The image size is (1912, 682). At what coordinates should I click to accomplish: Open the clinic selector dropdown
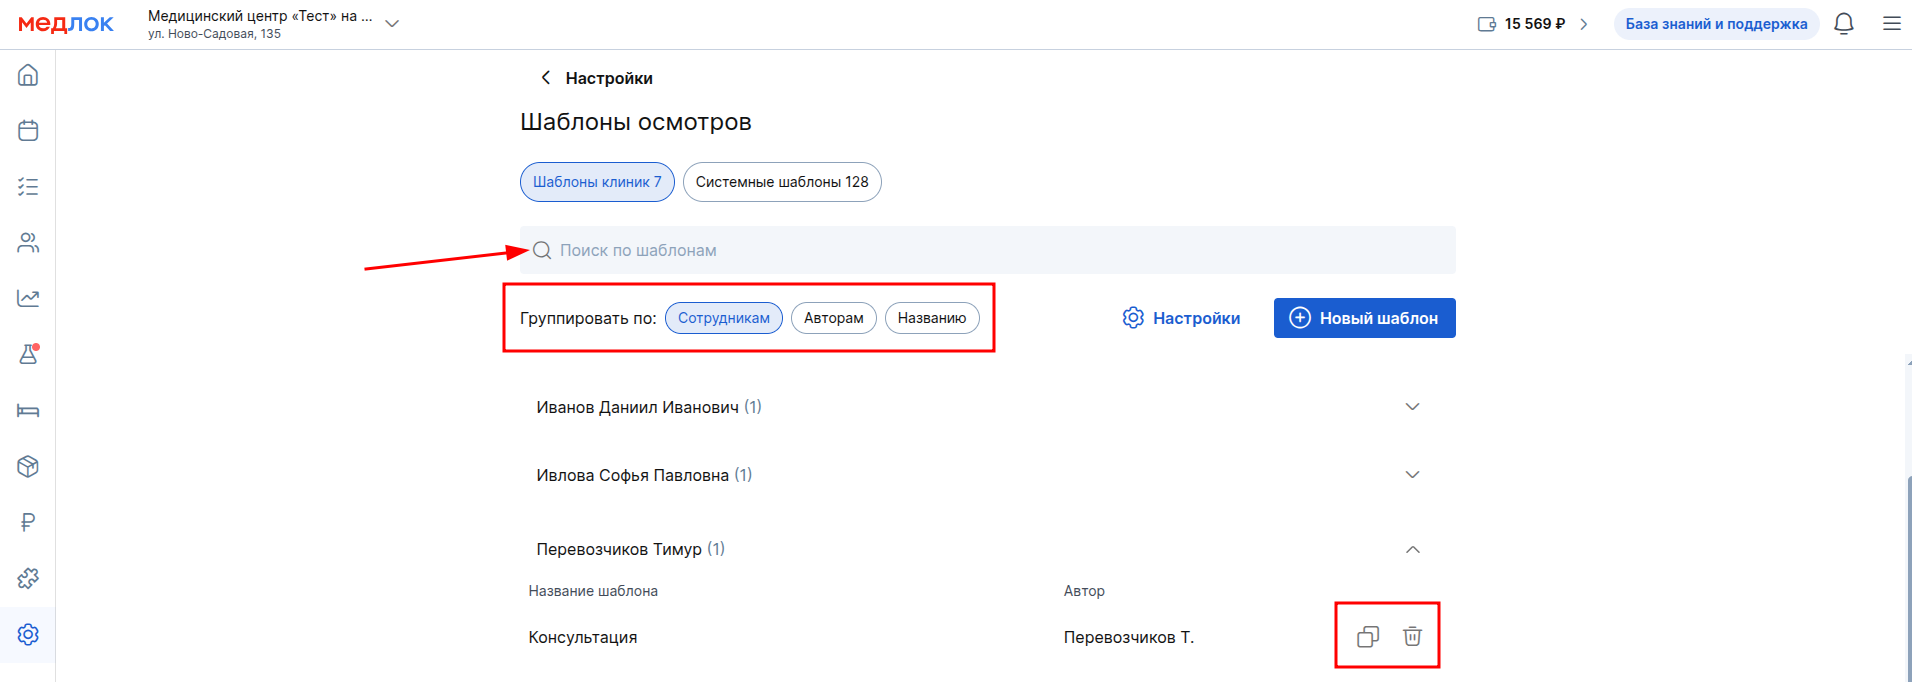392,24
